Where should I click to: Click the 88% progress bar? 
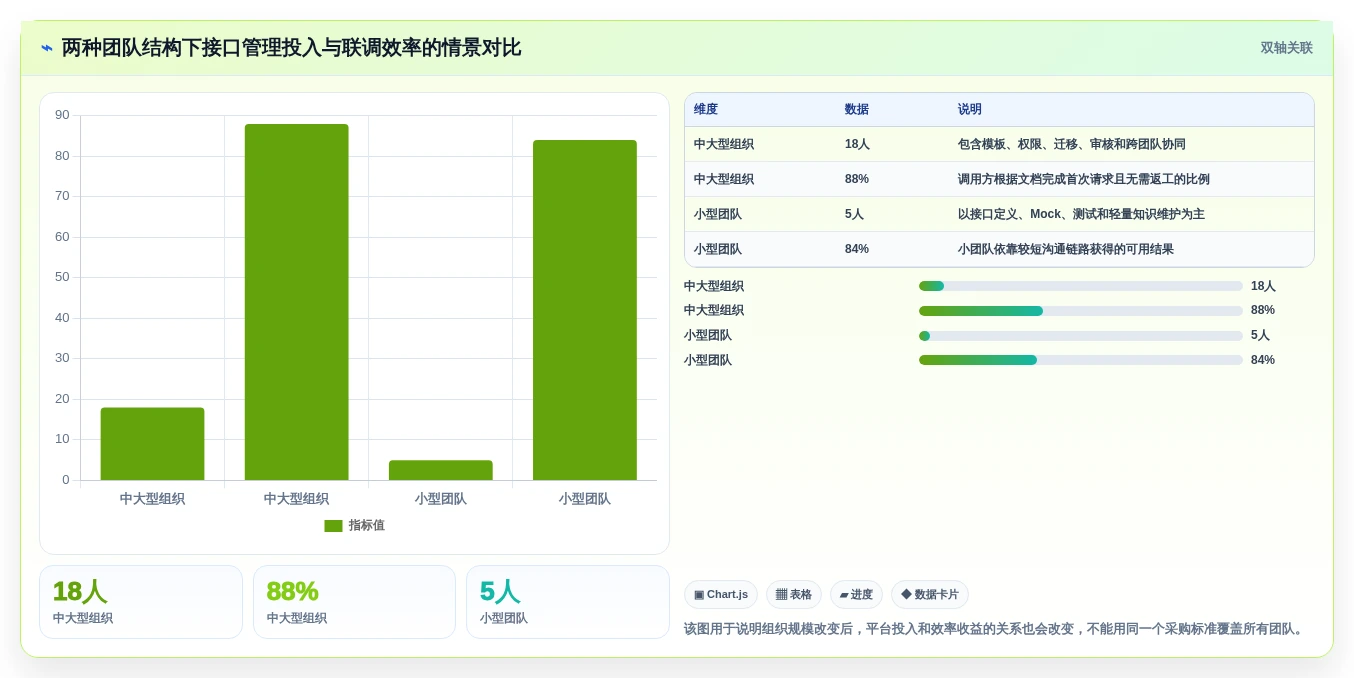tap(1081, 311)
